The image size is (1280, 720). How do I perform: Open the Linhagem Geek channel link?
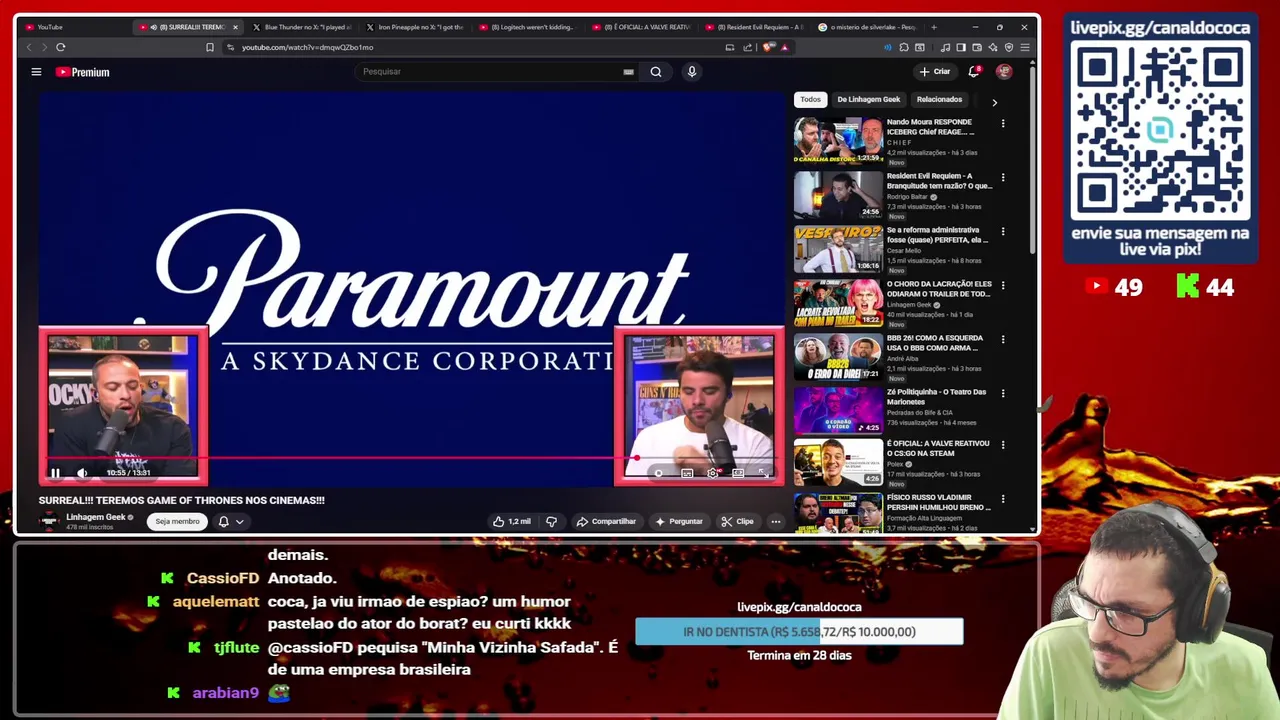coord(95,517)
